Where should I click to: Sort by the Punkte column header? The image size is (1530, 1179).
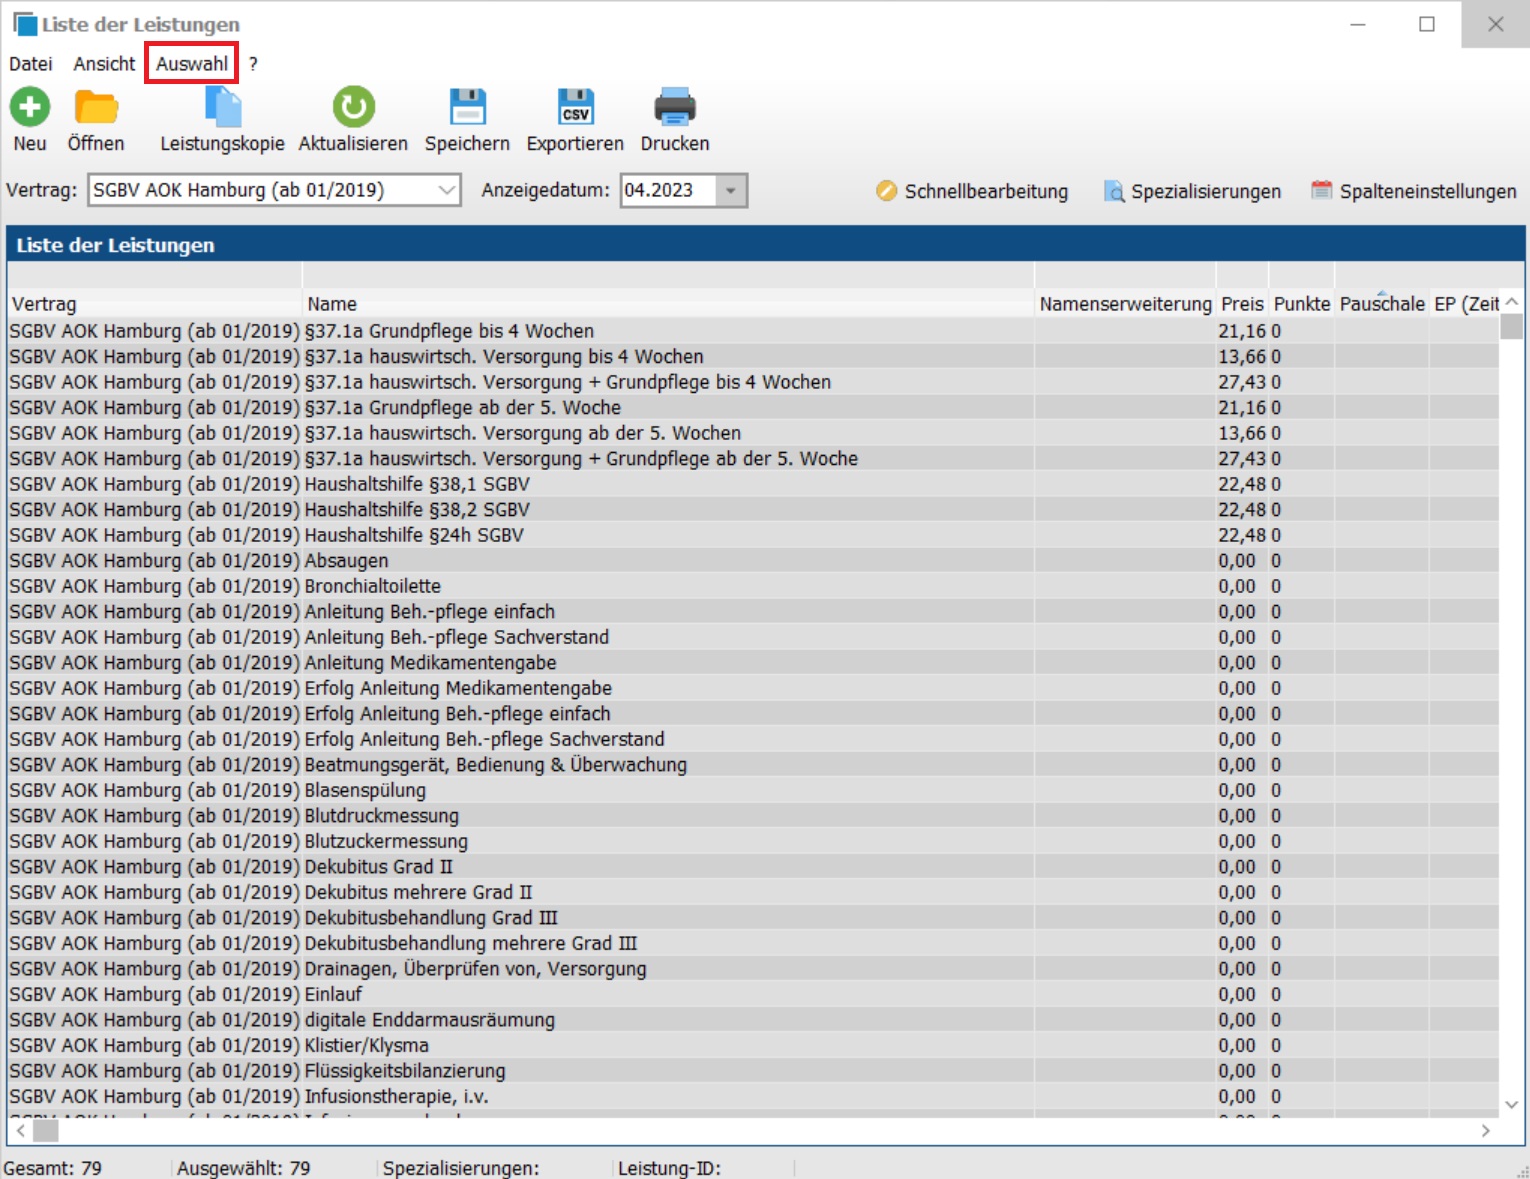point(1302,304)
